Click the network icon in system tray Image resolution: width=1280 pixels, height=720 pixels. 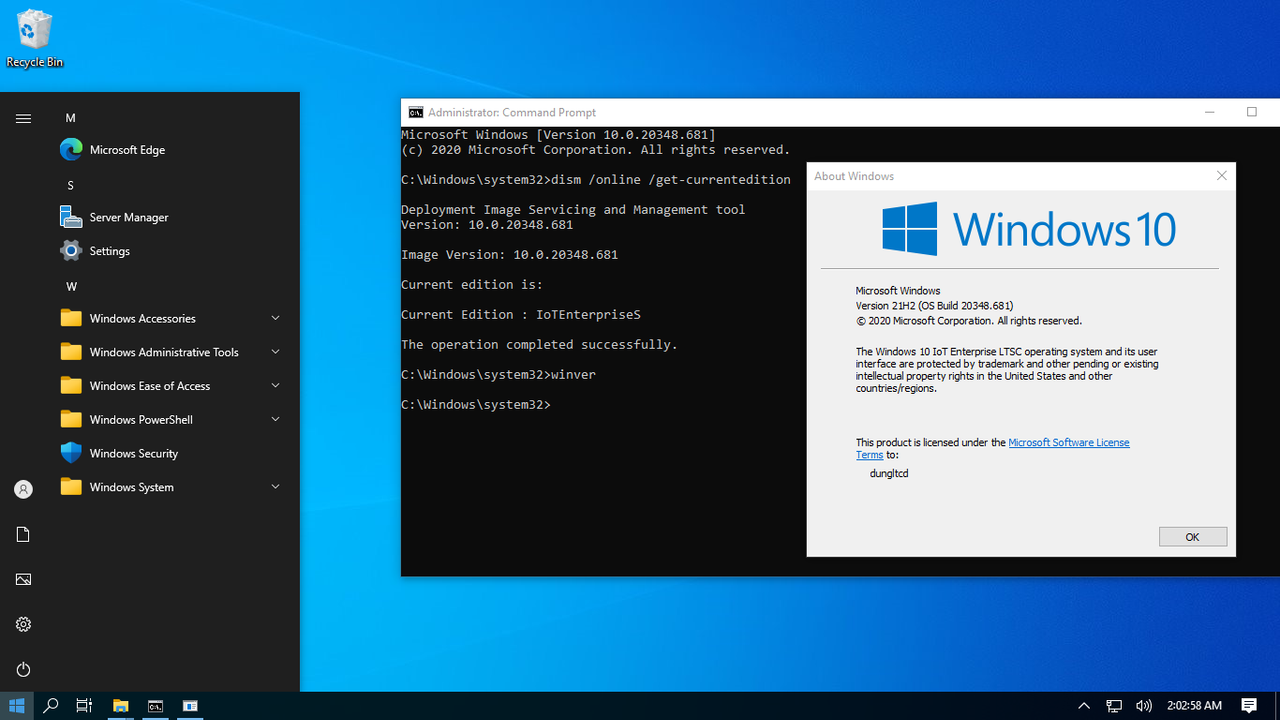[1114, 706]
